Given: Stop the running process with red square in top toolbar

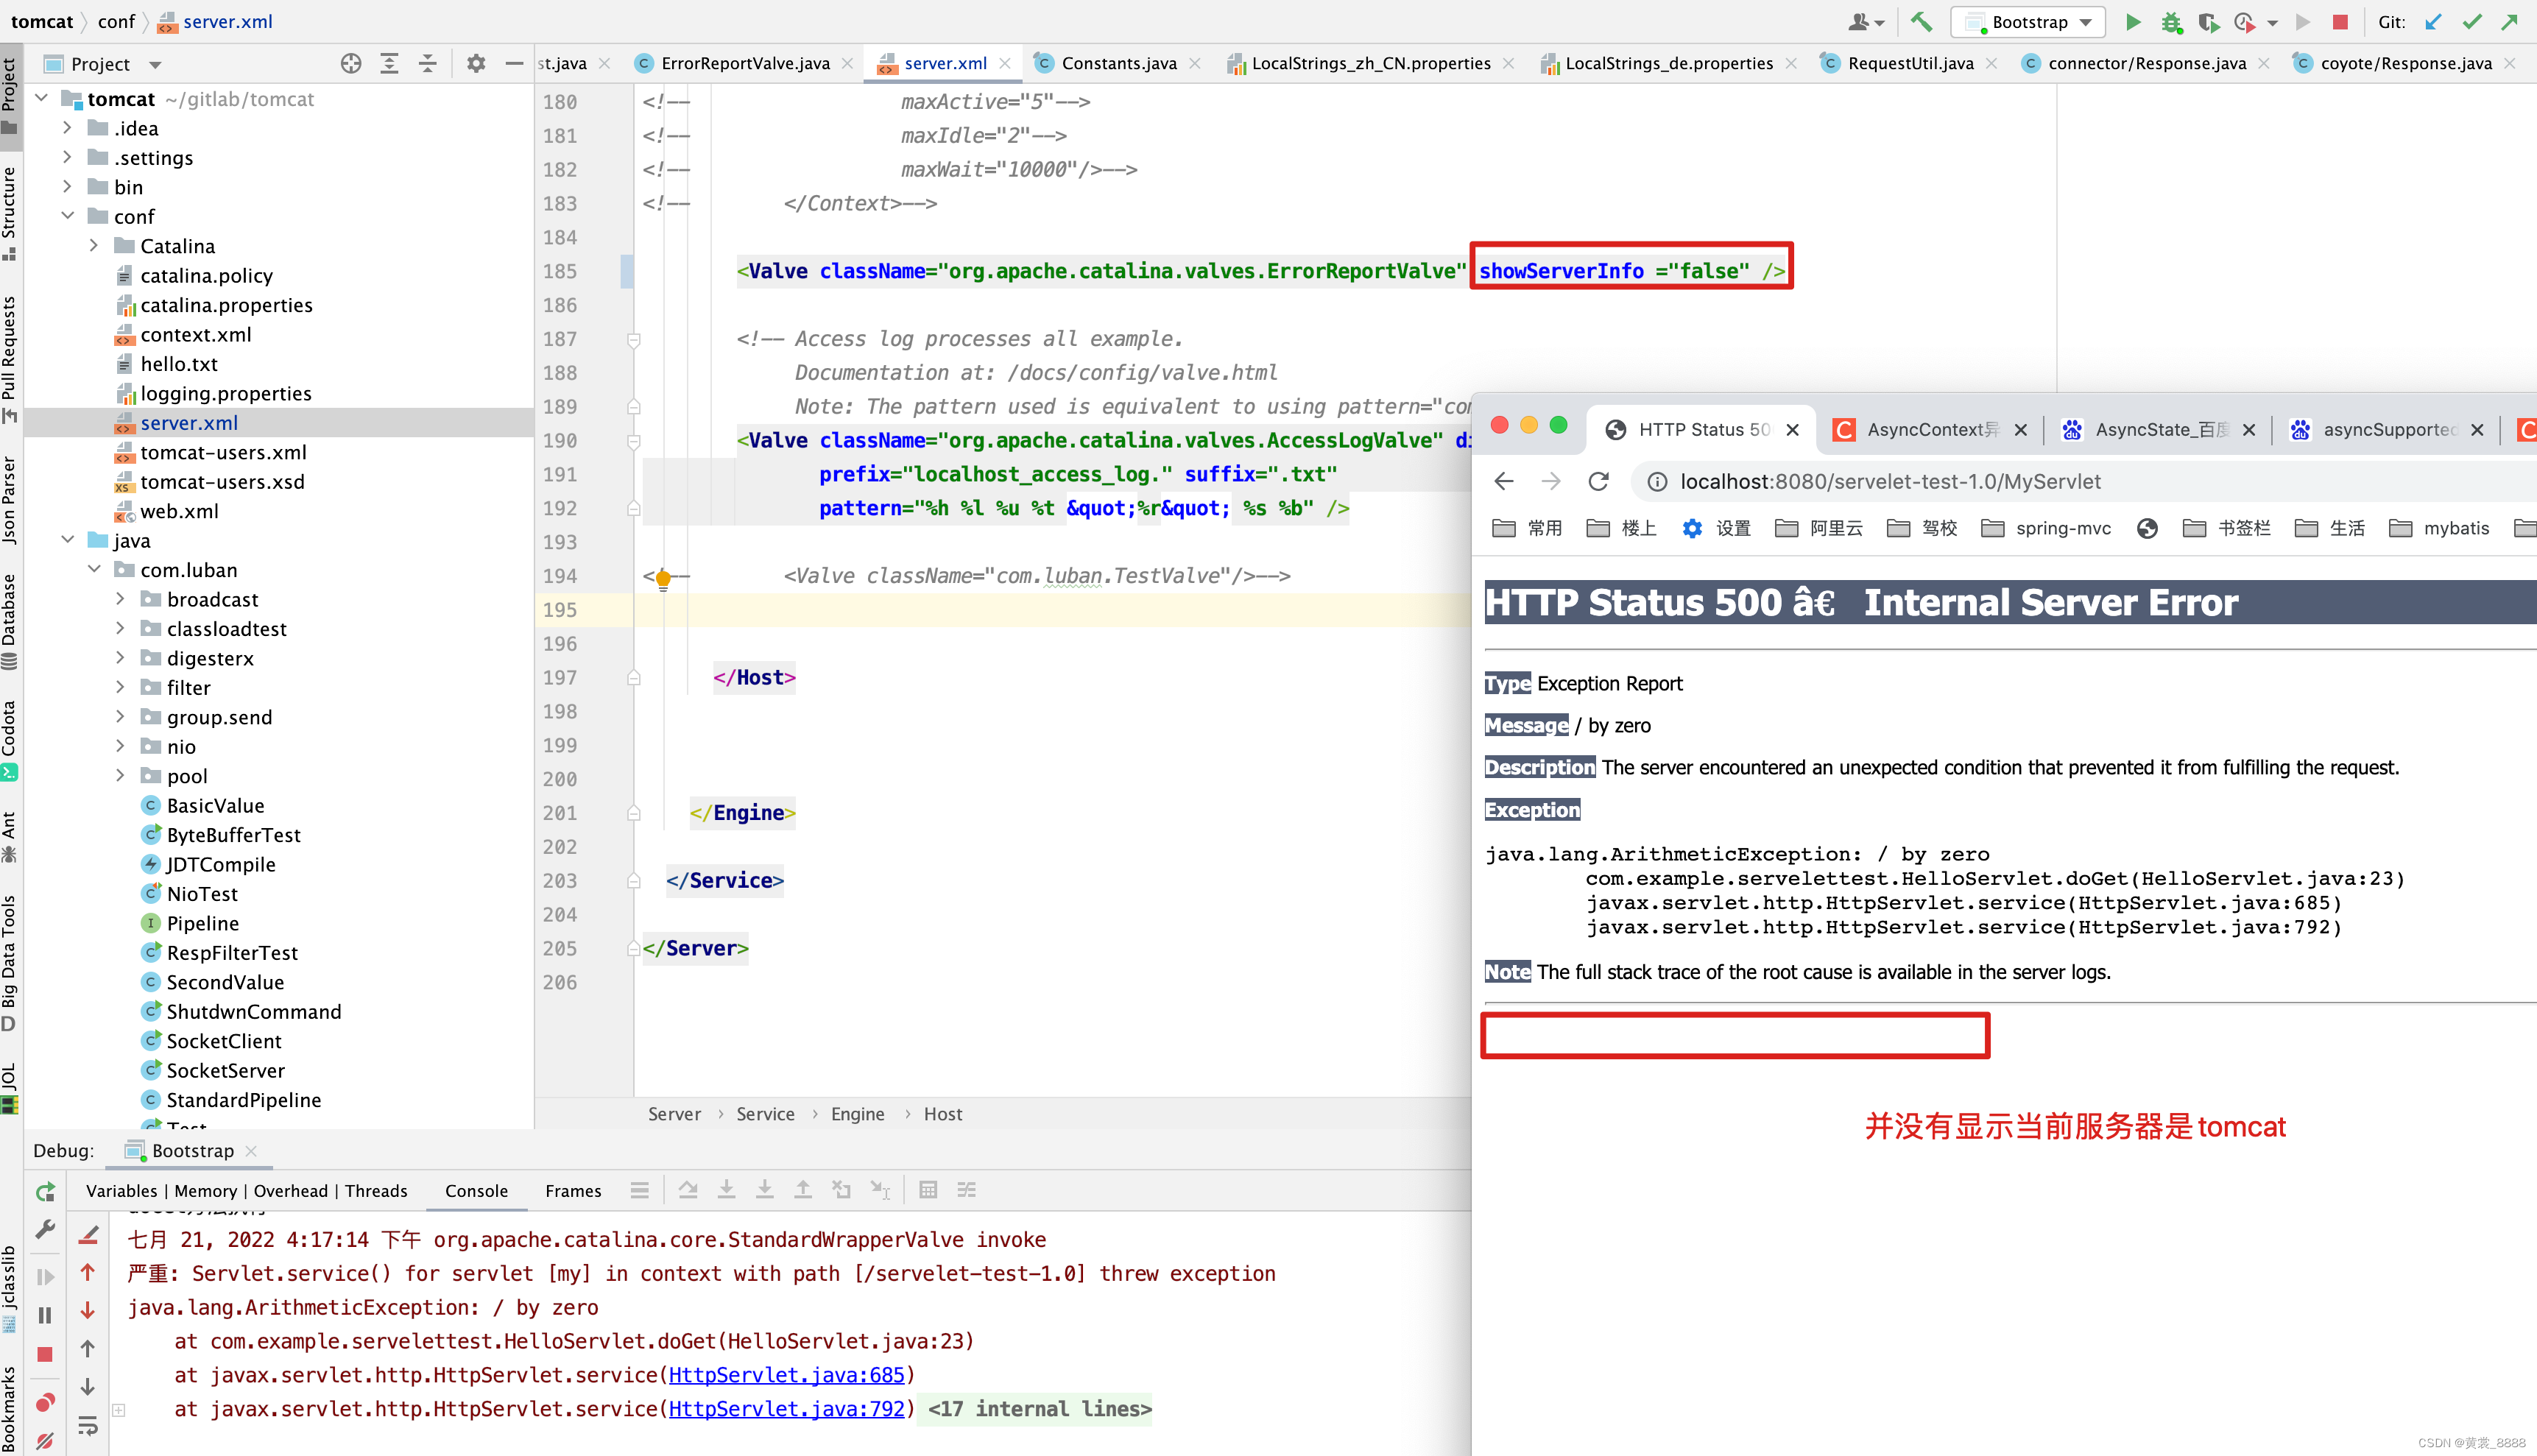Looking at the screenshot, I should click(2340, 22).
